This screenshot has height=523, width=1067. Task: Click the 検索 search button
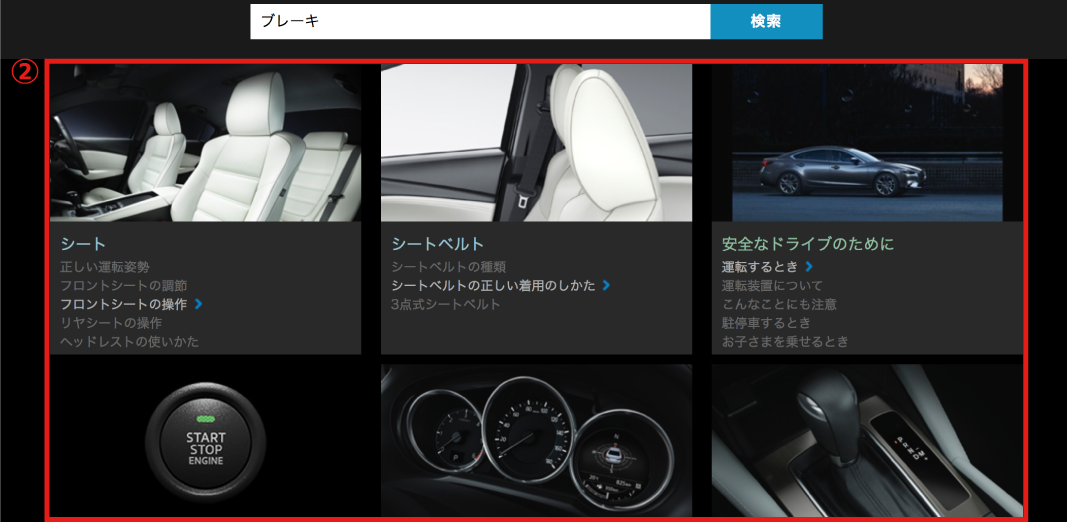click(765, 21)
